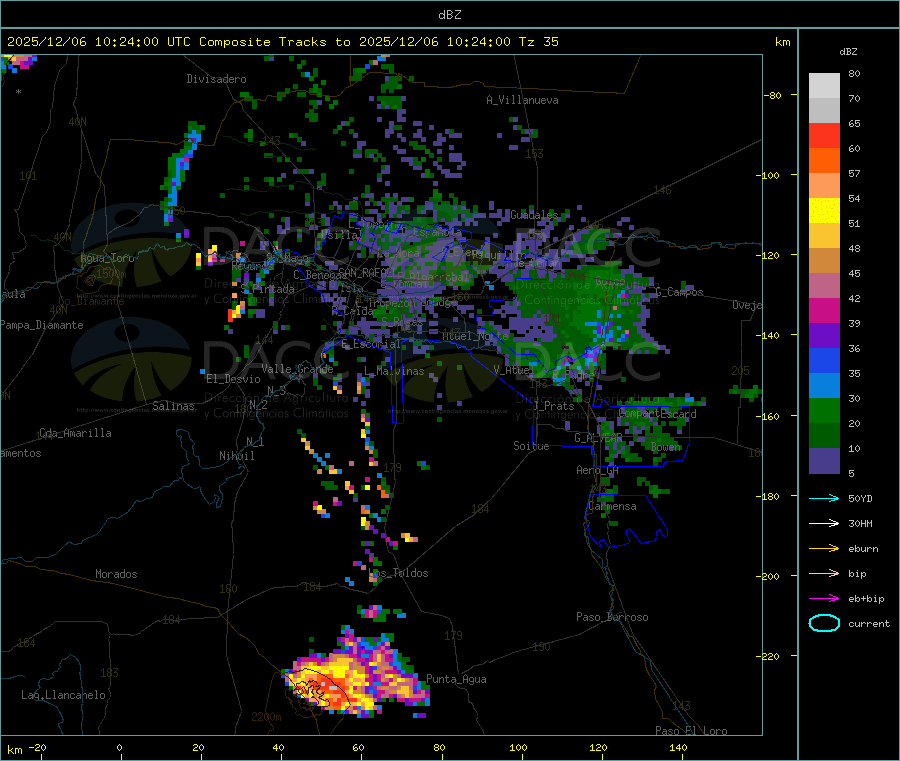900x761 pixels.
Task: Select the green 20 dBZ color swatch
Action: [x=824, y=410]
